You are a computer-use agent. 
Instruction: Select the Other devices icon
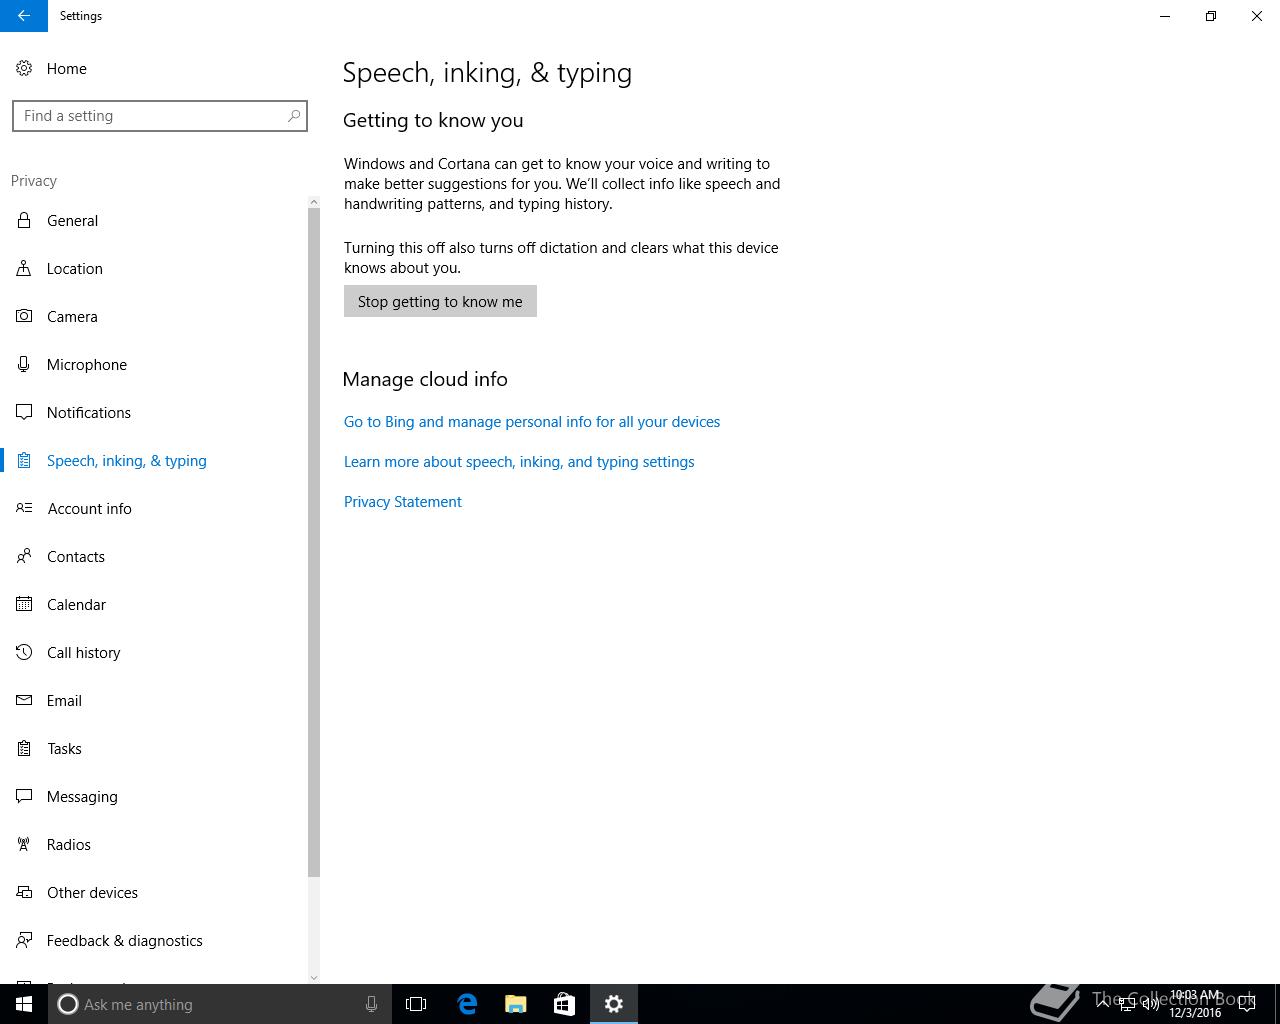(x=24, y=892)
